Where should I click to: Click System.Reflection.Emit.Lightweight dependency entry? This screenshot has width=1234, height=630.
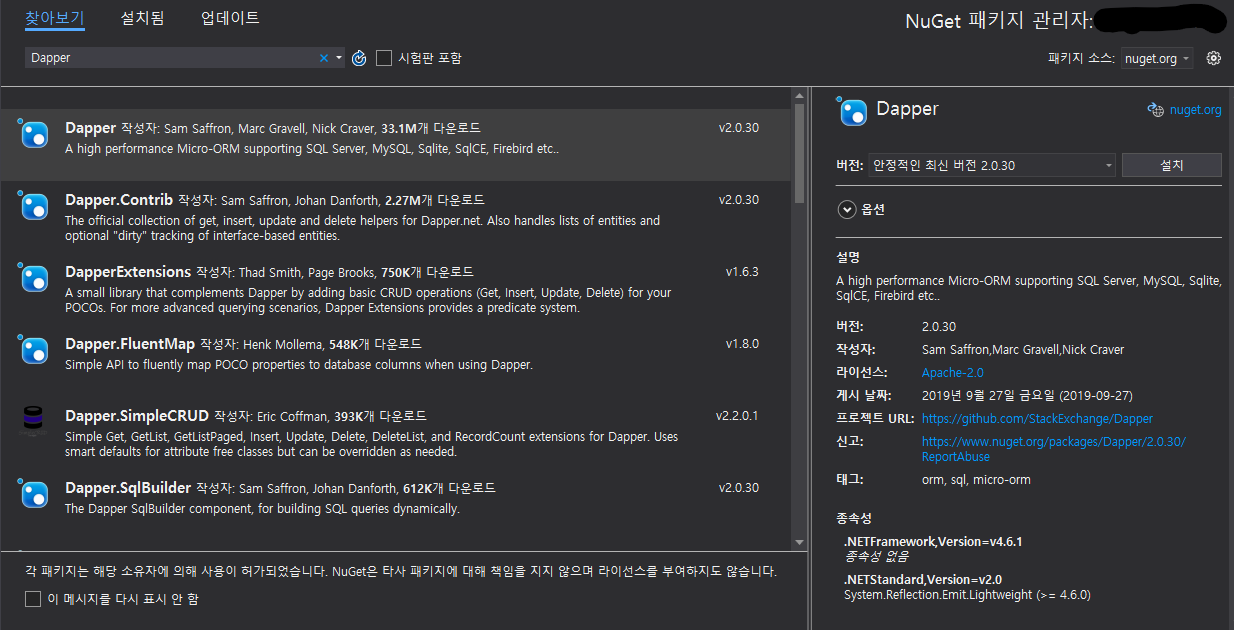(x=966, y=595)
